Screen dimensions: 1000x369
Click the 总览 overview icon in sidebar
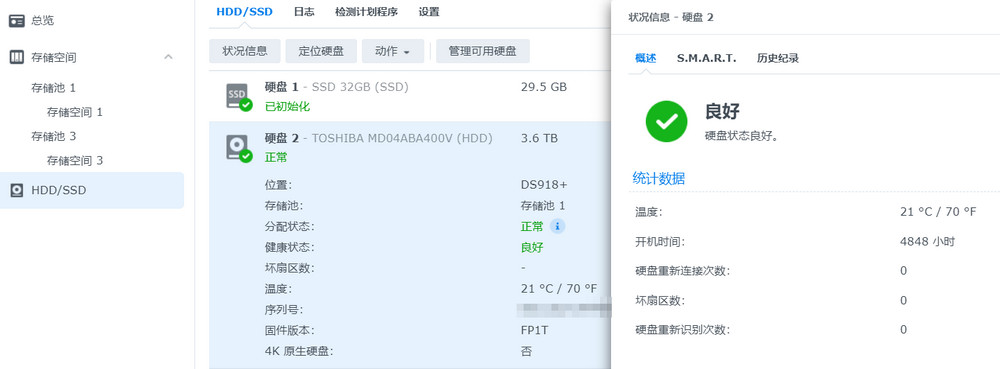click(x=17, y=20)
